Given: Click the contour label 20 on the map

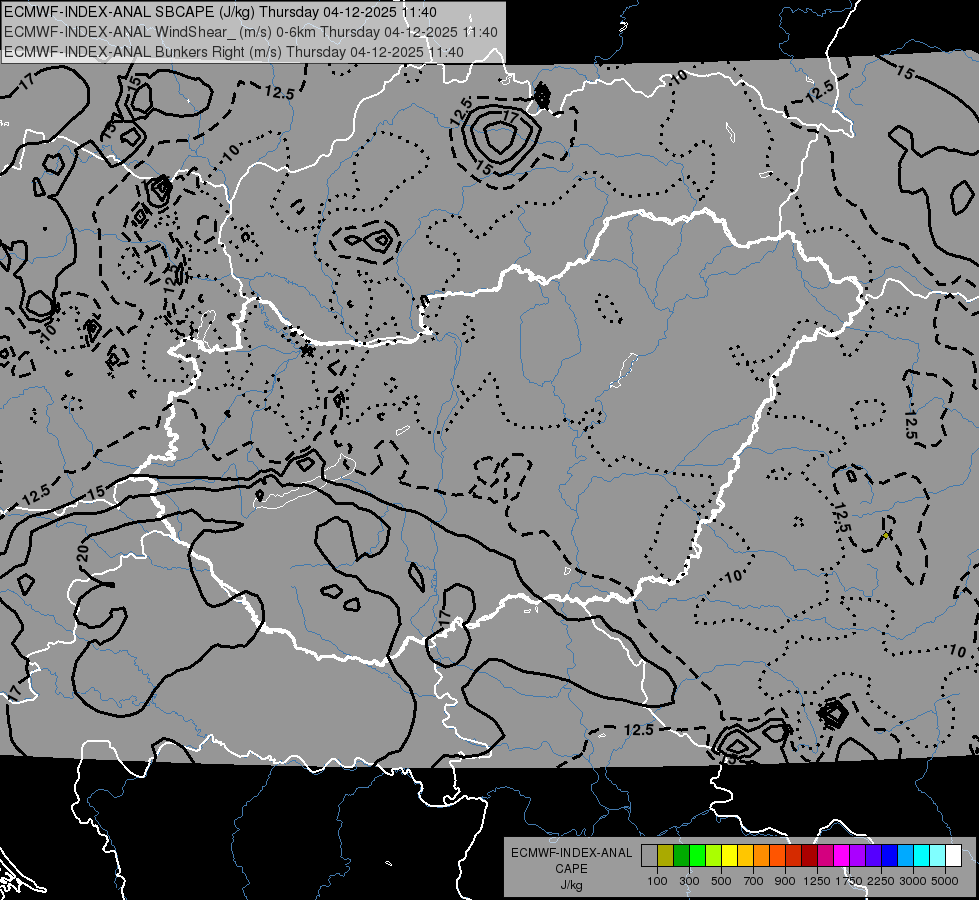Looking at the screenshot, I should click(x=82, y=552).
